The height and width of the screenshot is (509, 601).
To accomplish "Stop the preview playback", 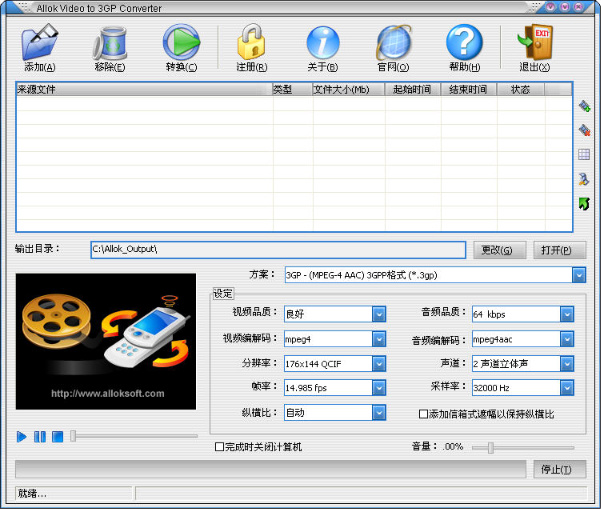I will coord(57,437).
